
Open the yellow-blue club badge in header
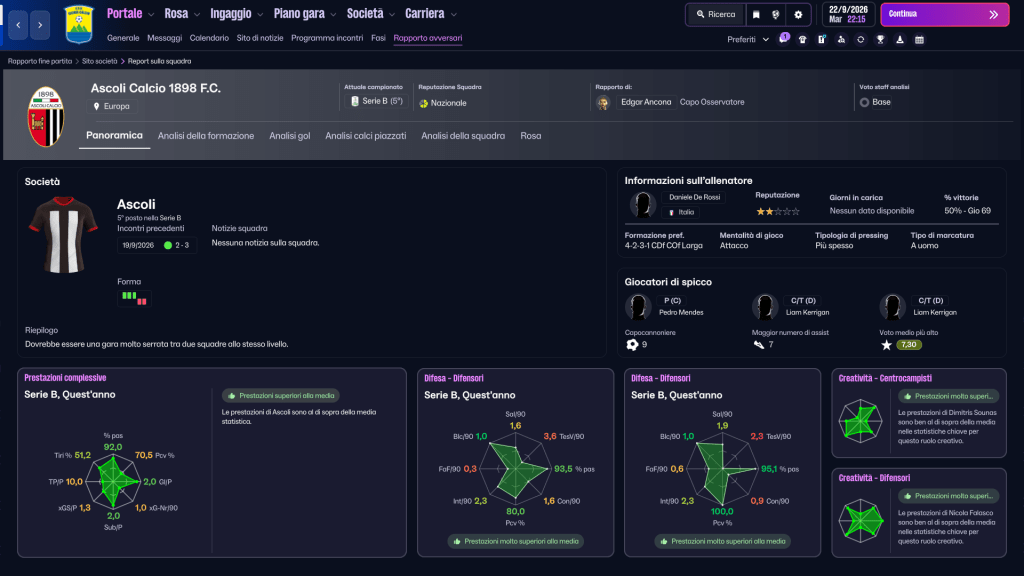tap(79, 24)
